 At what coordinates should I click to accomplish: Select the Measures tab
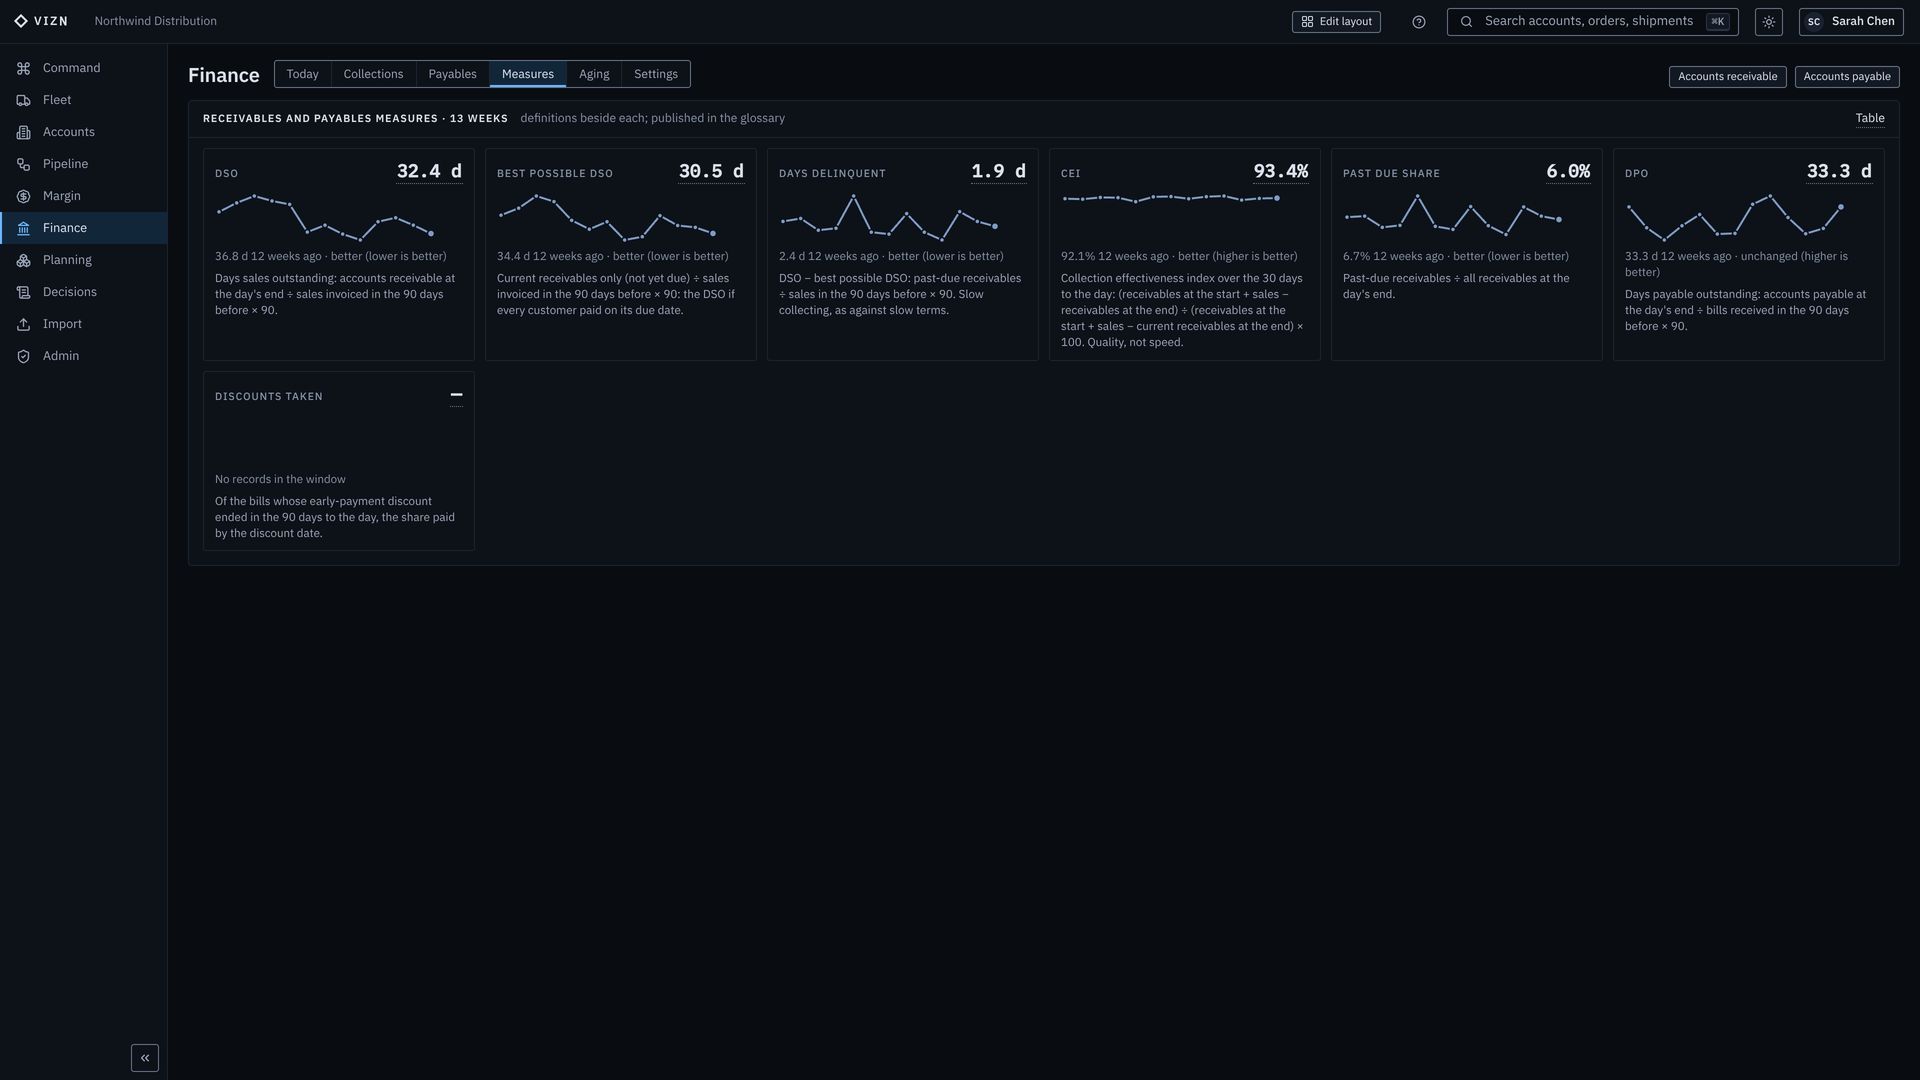(528, 74)
